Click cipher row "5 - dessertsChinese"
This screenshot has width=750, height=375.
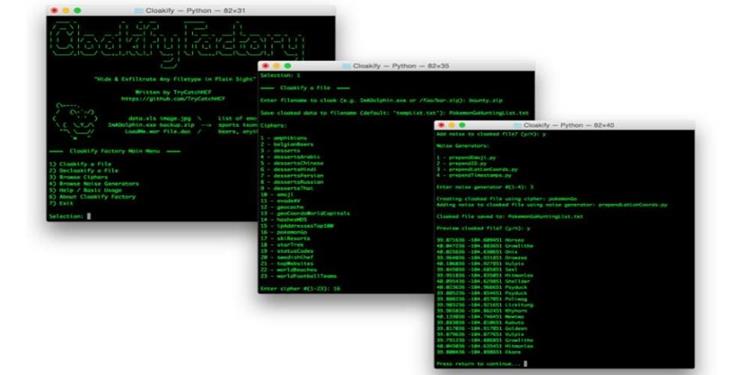pyautogui.click(x=292, y=163)
